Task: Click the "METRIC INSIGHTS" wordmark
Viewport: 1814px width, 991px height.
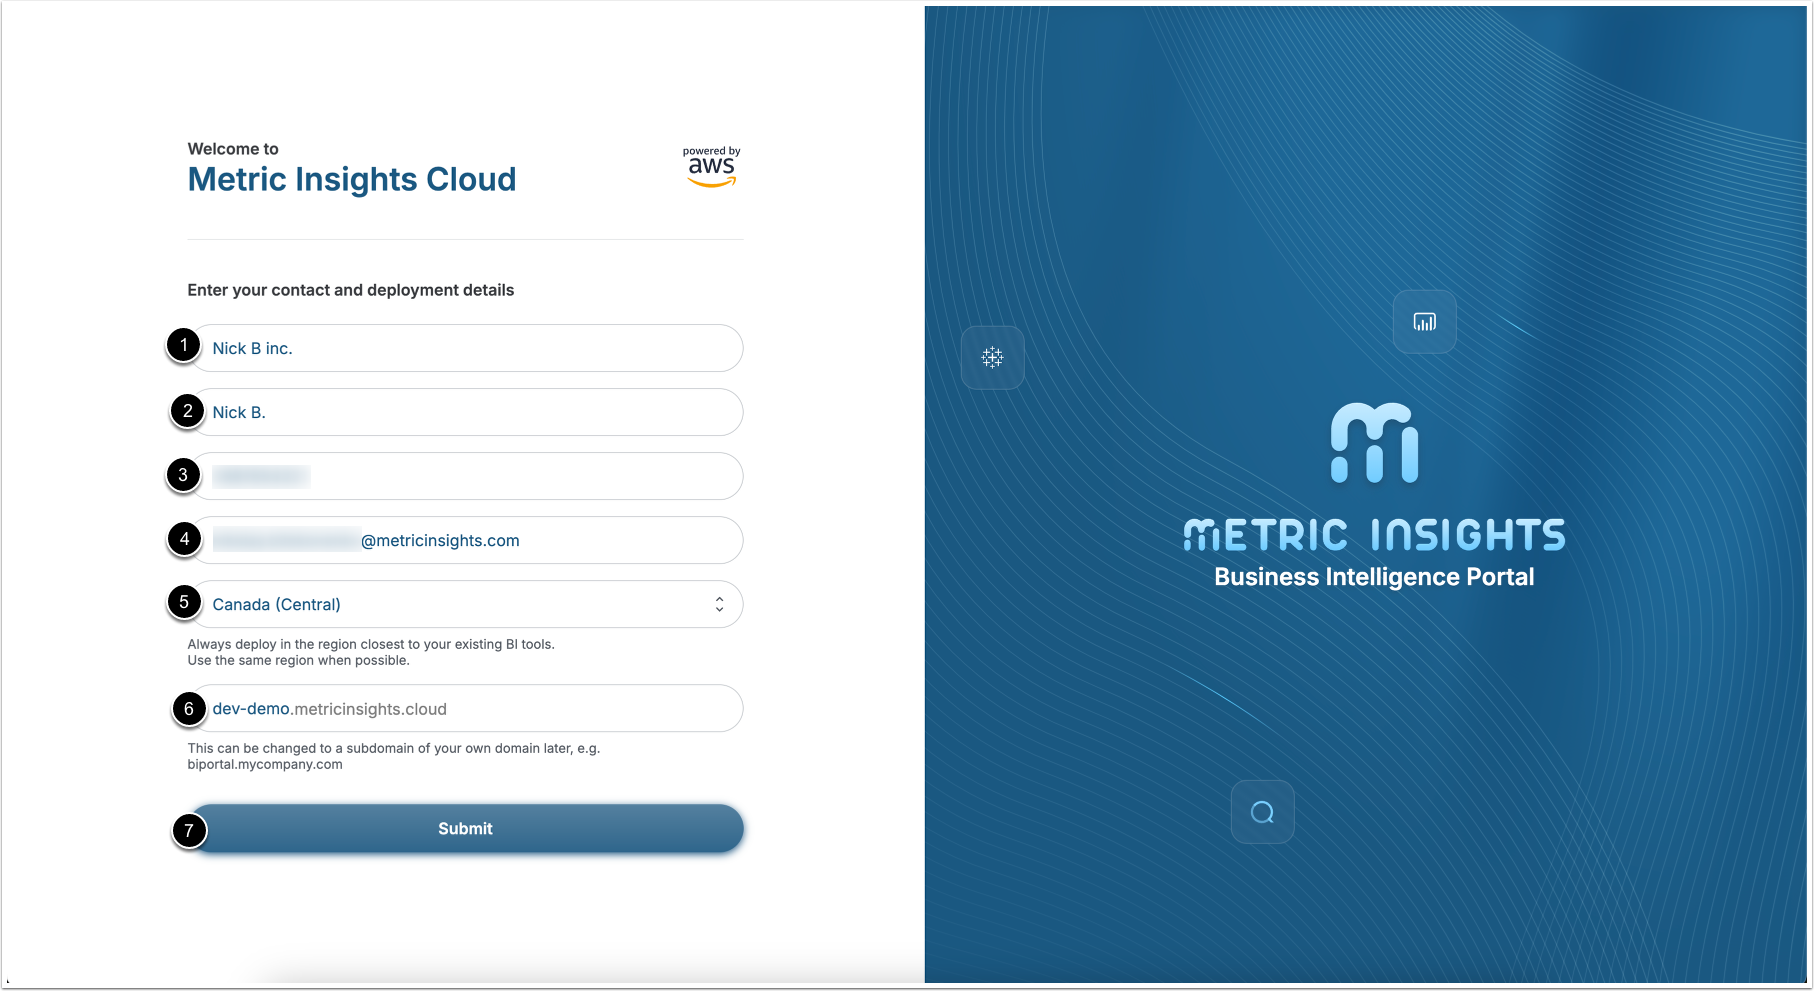Action: point(1374,535)
